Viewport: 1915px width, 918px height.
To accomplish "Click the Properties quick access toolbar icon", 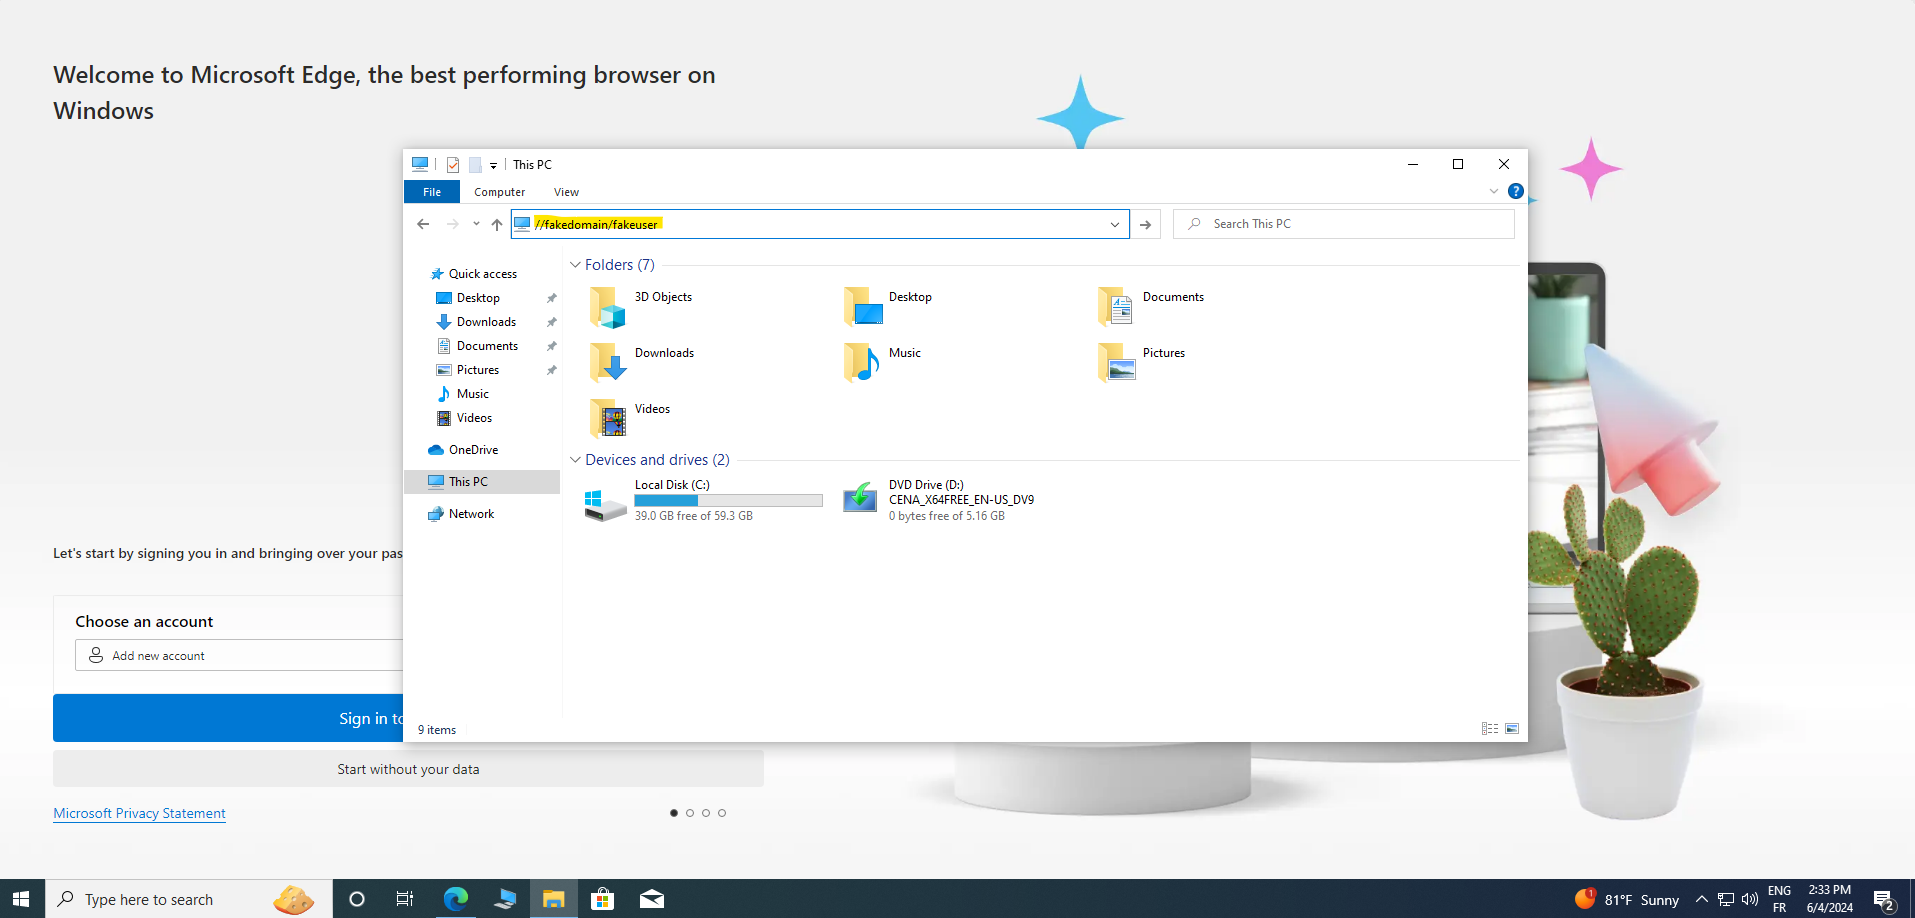I will click(x=453, y=165).
